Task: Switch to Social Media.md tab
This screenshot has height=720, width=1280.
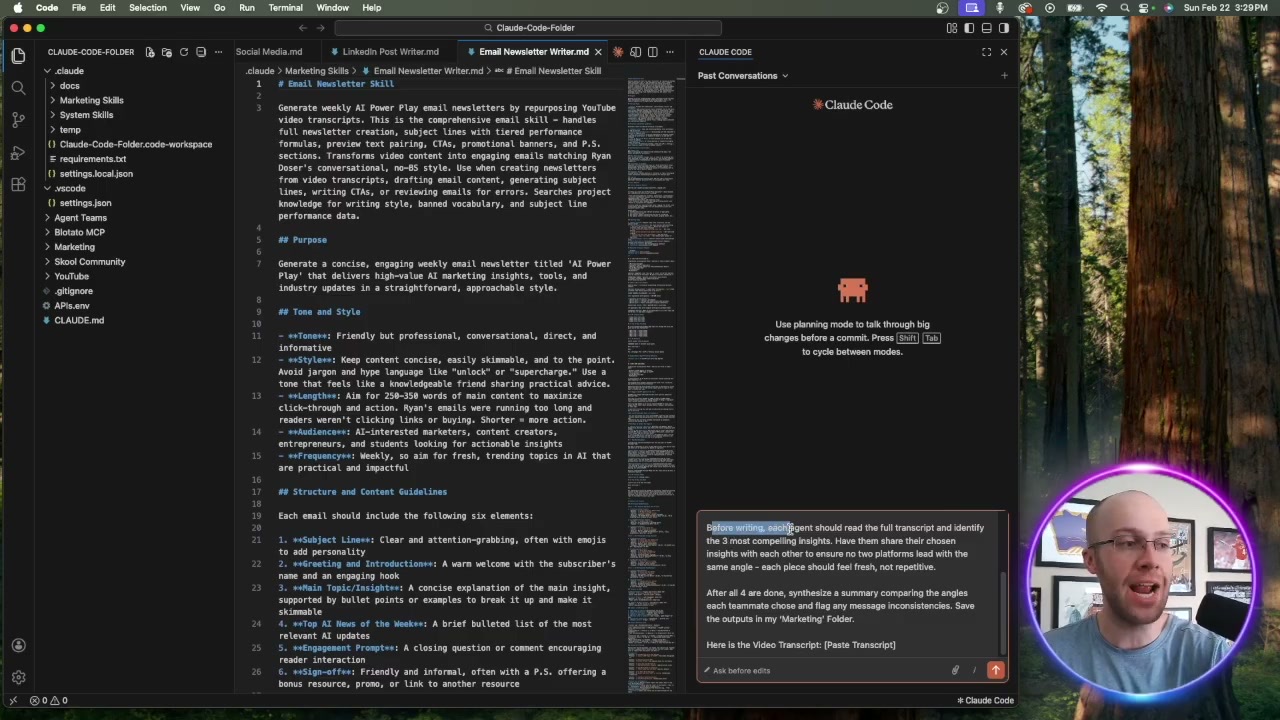Action: click(269, 52)
